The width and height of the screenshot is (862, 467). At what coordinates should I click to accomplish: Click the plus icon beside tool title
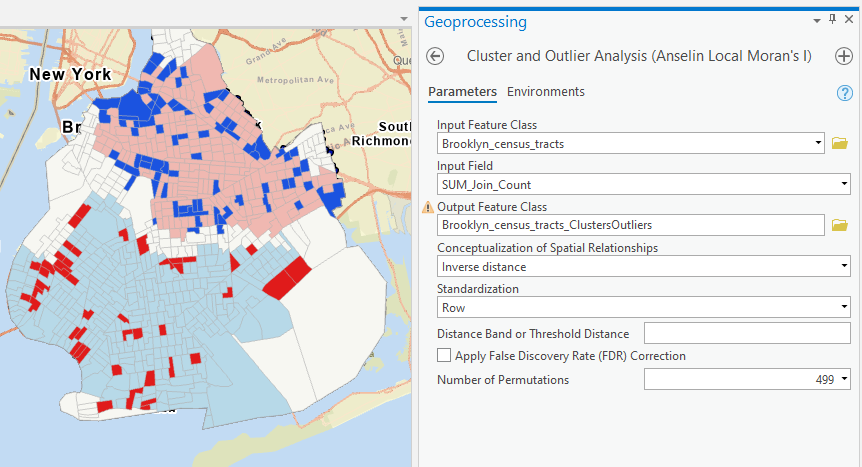tap(843, 56)
